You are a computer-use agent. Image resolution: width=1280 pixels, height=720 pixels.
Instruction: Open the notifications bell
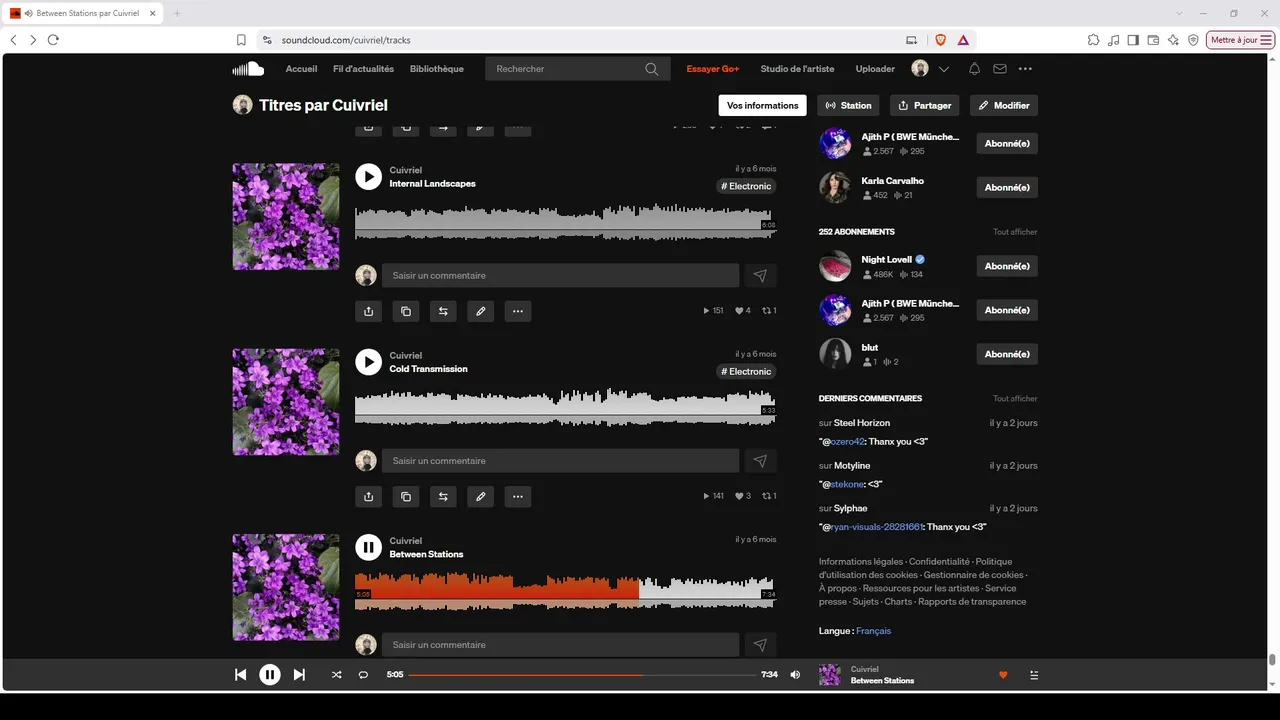pos(974,69)
